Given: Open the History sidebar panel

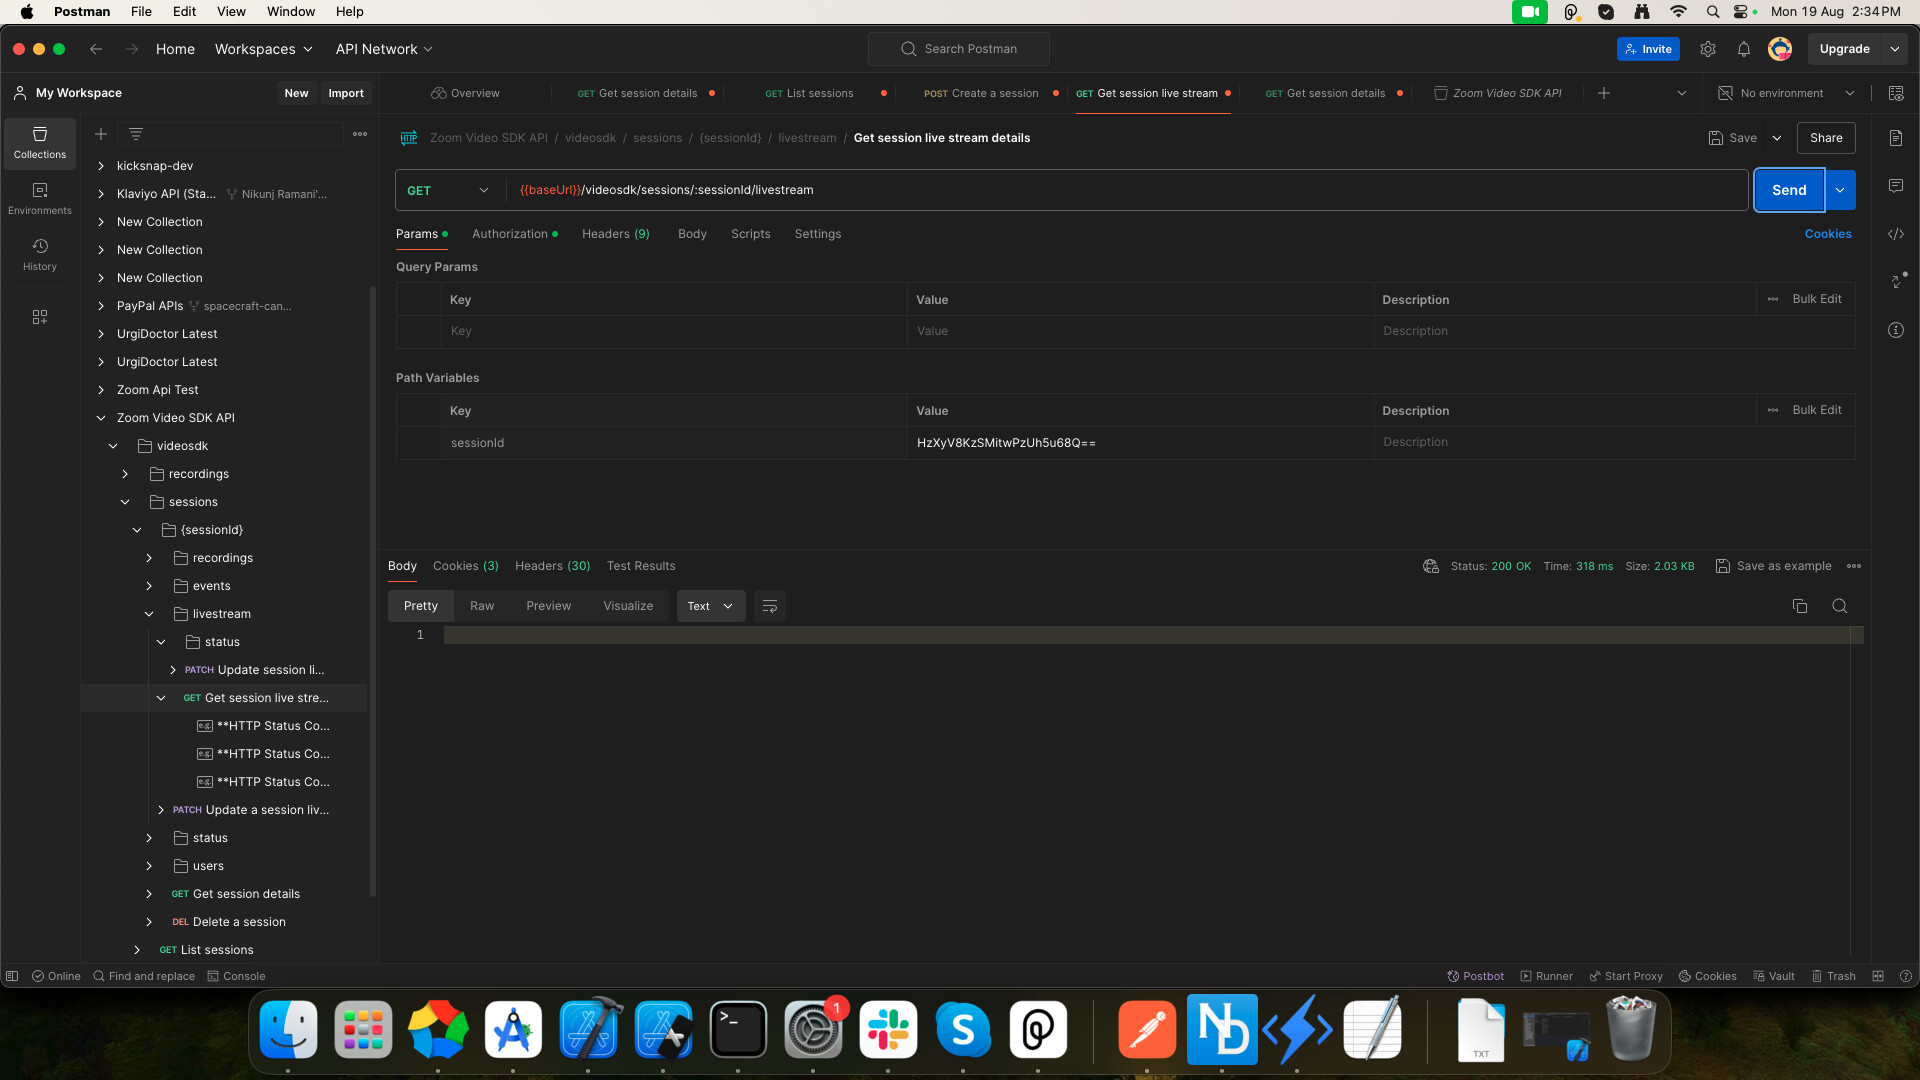Looking at the screenshot, I should click(x=40, y=254).
